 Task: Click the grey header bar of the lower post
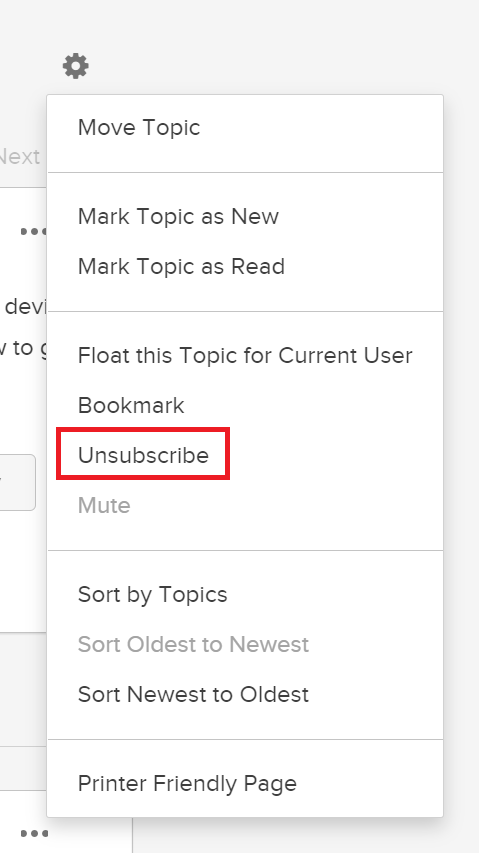[23, 768]
